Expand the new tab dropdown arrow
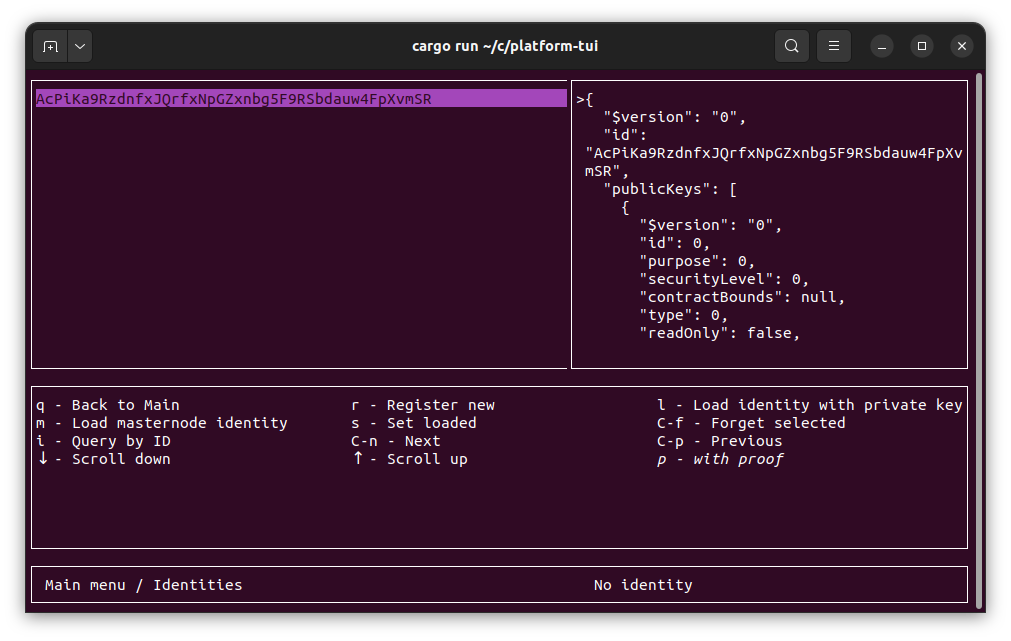This screenshot has width=1011, height=641. (80, 46)
